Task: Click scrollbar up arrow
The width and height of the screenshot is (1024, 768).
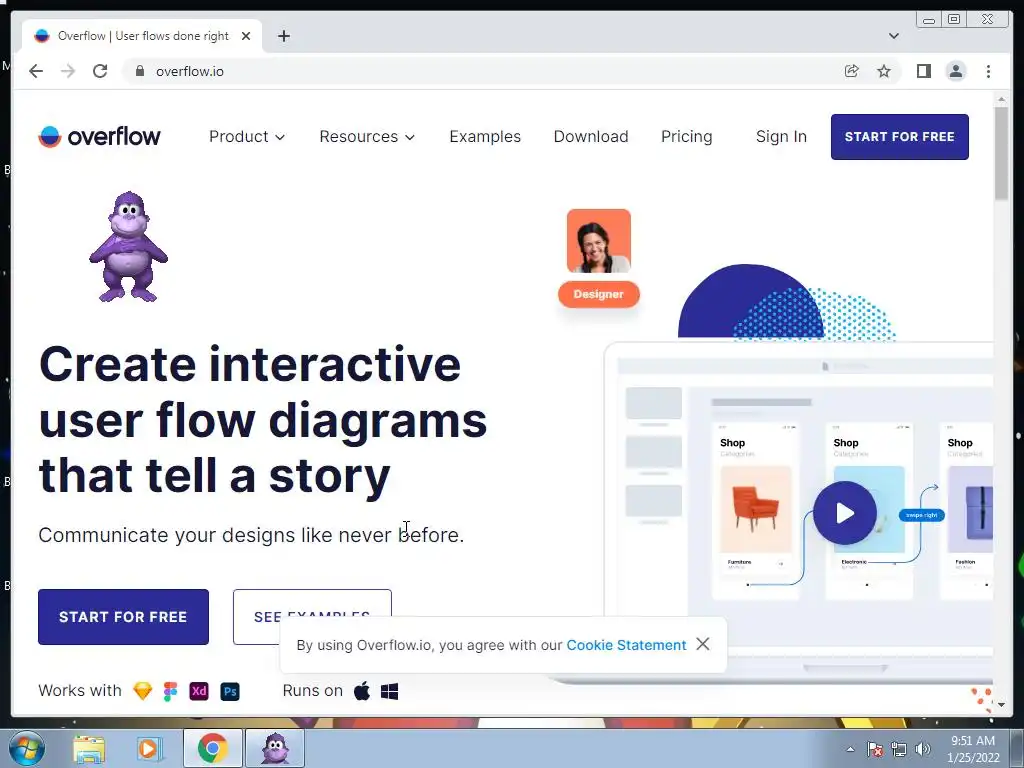Action: (x=1001, y=99)
